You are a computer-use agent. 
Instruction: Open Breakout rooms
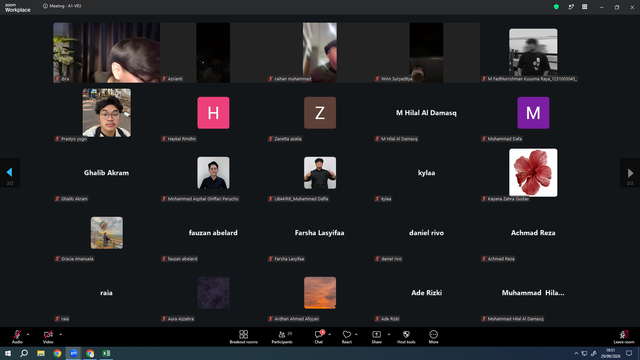243,337
